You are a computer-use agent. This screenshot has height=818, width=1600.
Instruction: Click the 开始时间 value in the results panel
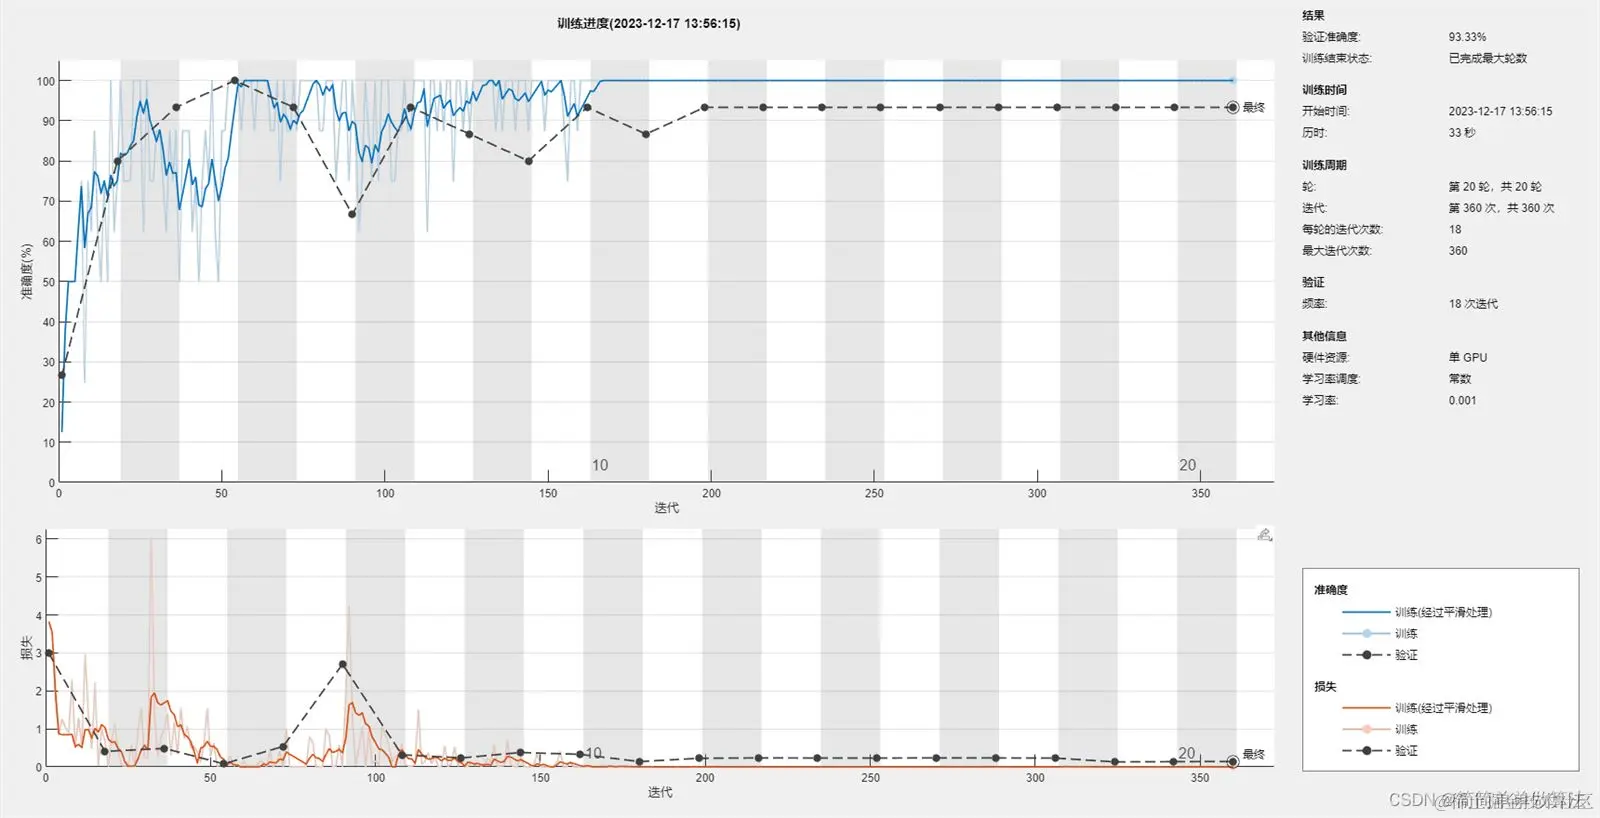(1500, 111)
